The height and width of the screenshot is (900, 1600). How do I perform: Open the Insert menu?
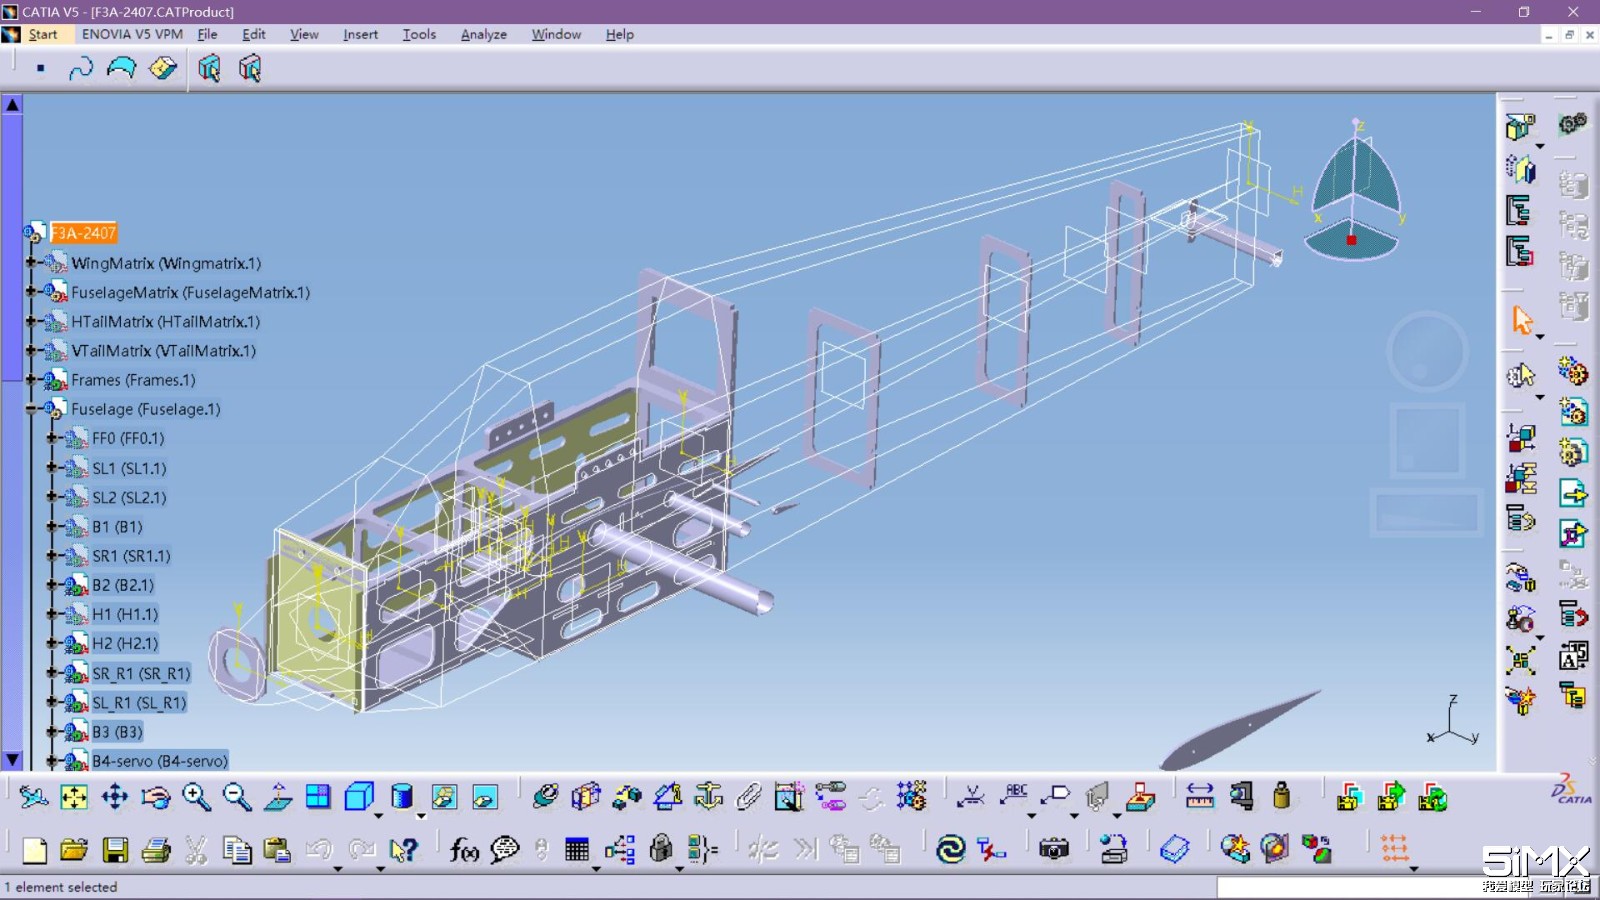click(360, 34)
